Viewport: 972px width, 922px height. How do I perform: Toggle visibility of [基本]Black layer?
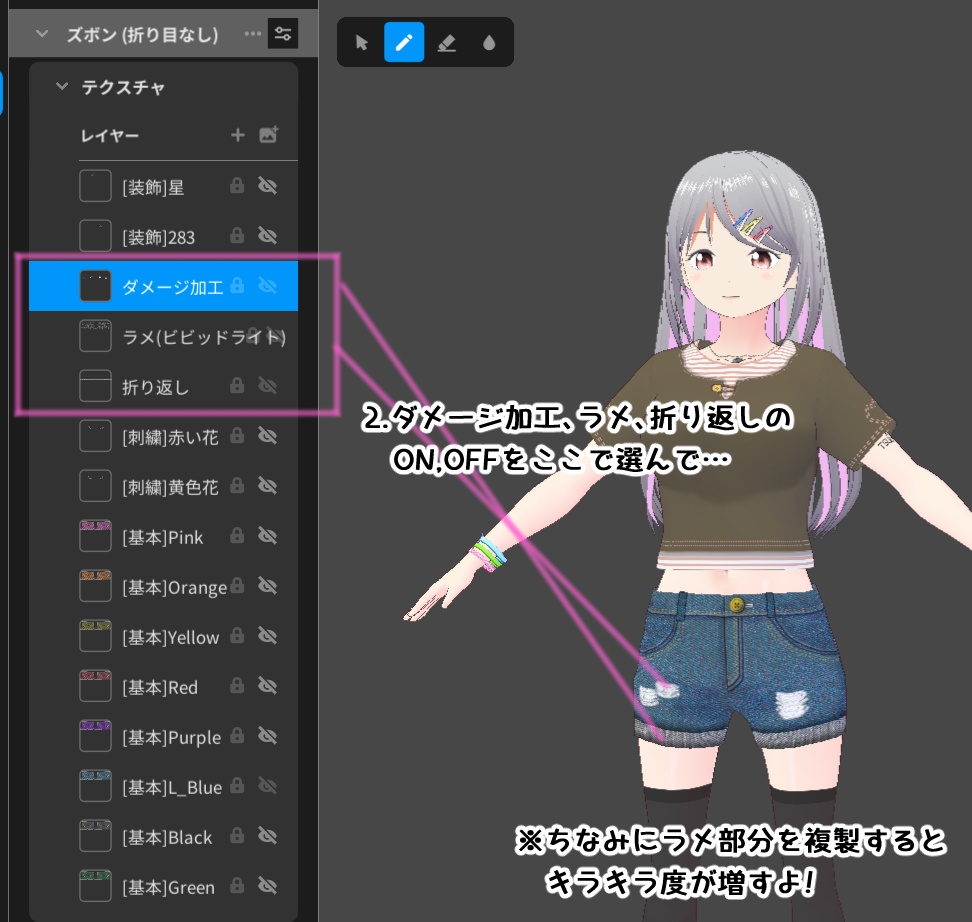267,836
